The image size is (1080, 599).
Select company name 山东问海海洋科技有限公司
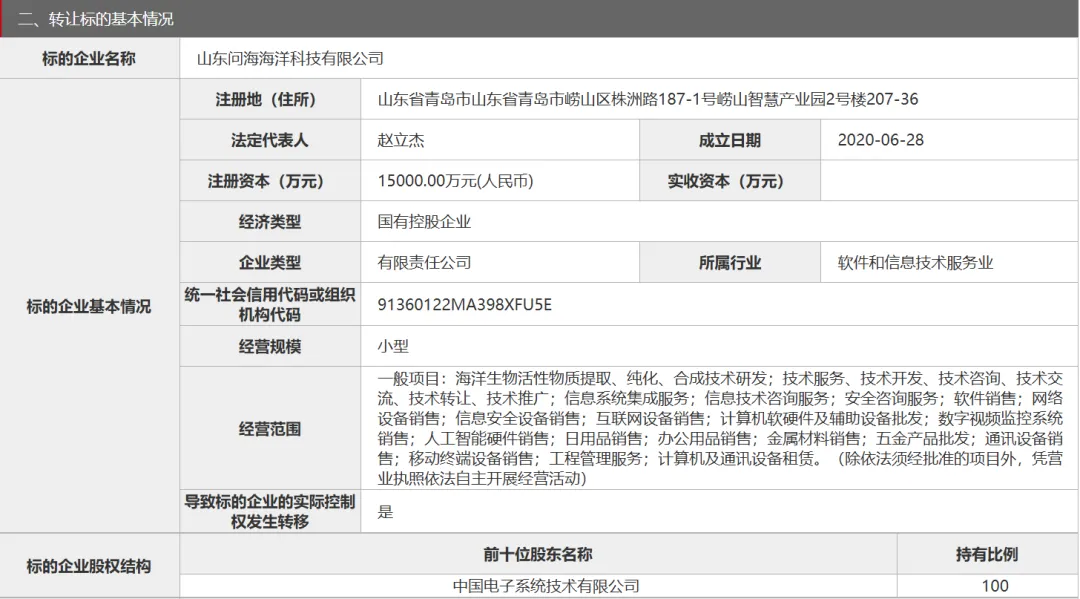(290, 59)
